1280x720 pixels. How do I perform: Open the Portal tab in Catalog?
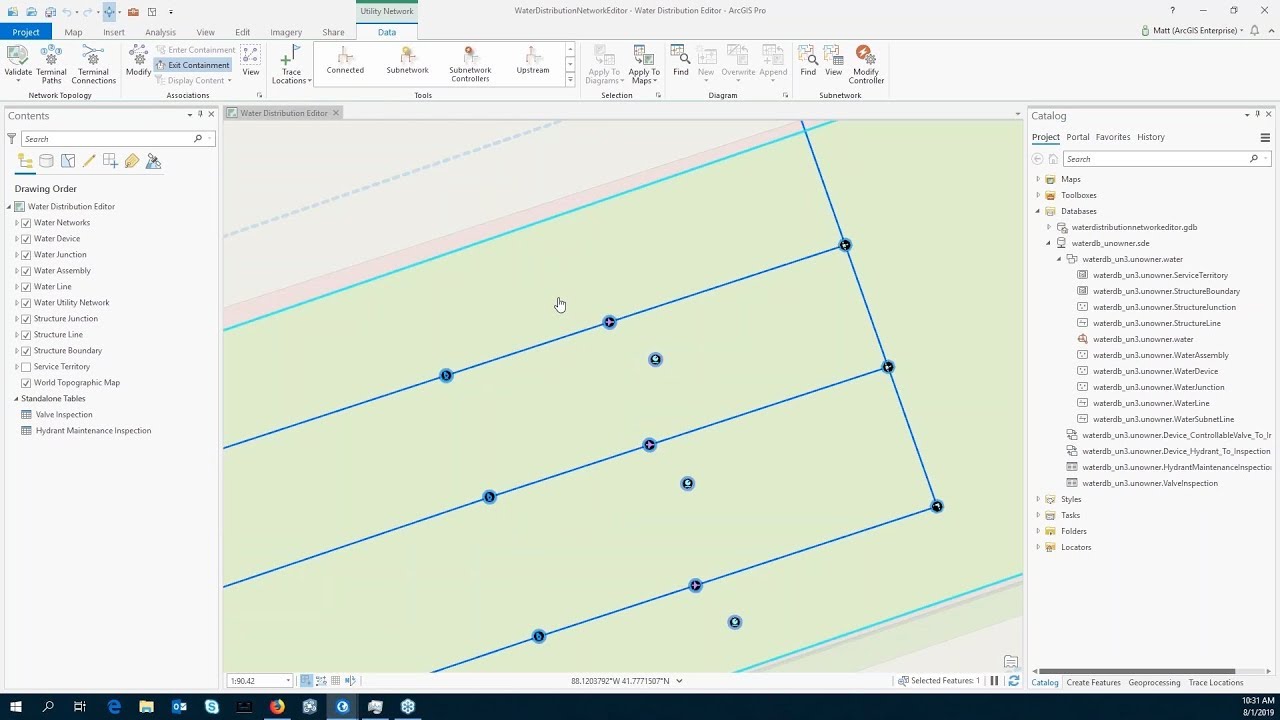tap(1077, 137)
